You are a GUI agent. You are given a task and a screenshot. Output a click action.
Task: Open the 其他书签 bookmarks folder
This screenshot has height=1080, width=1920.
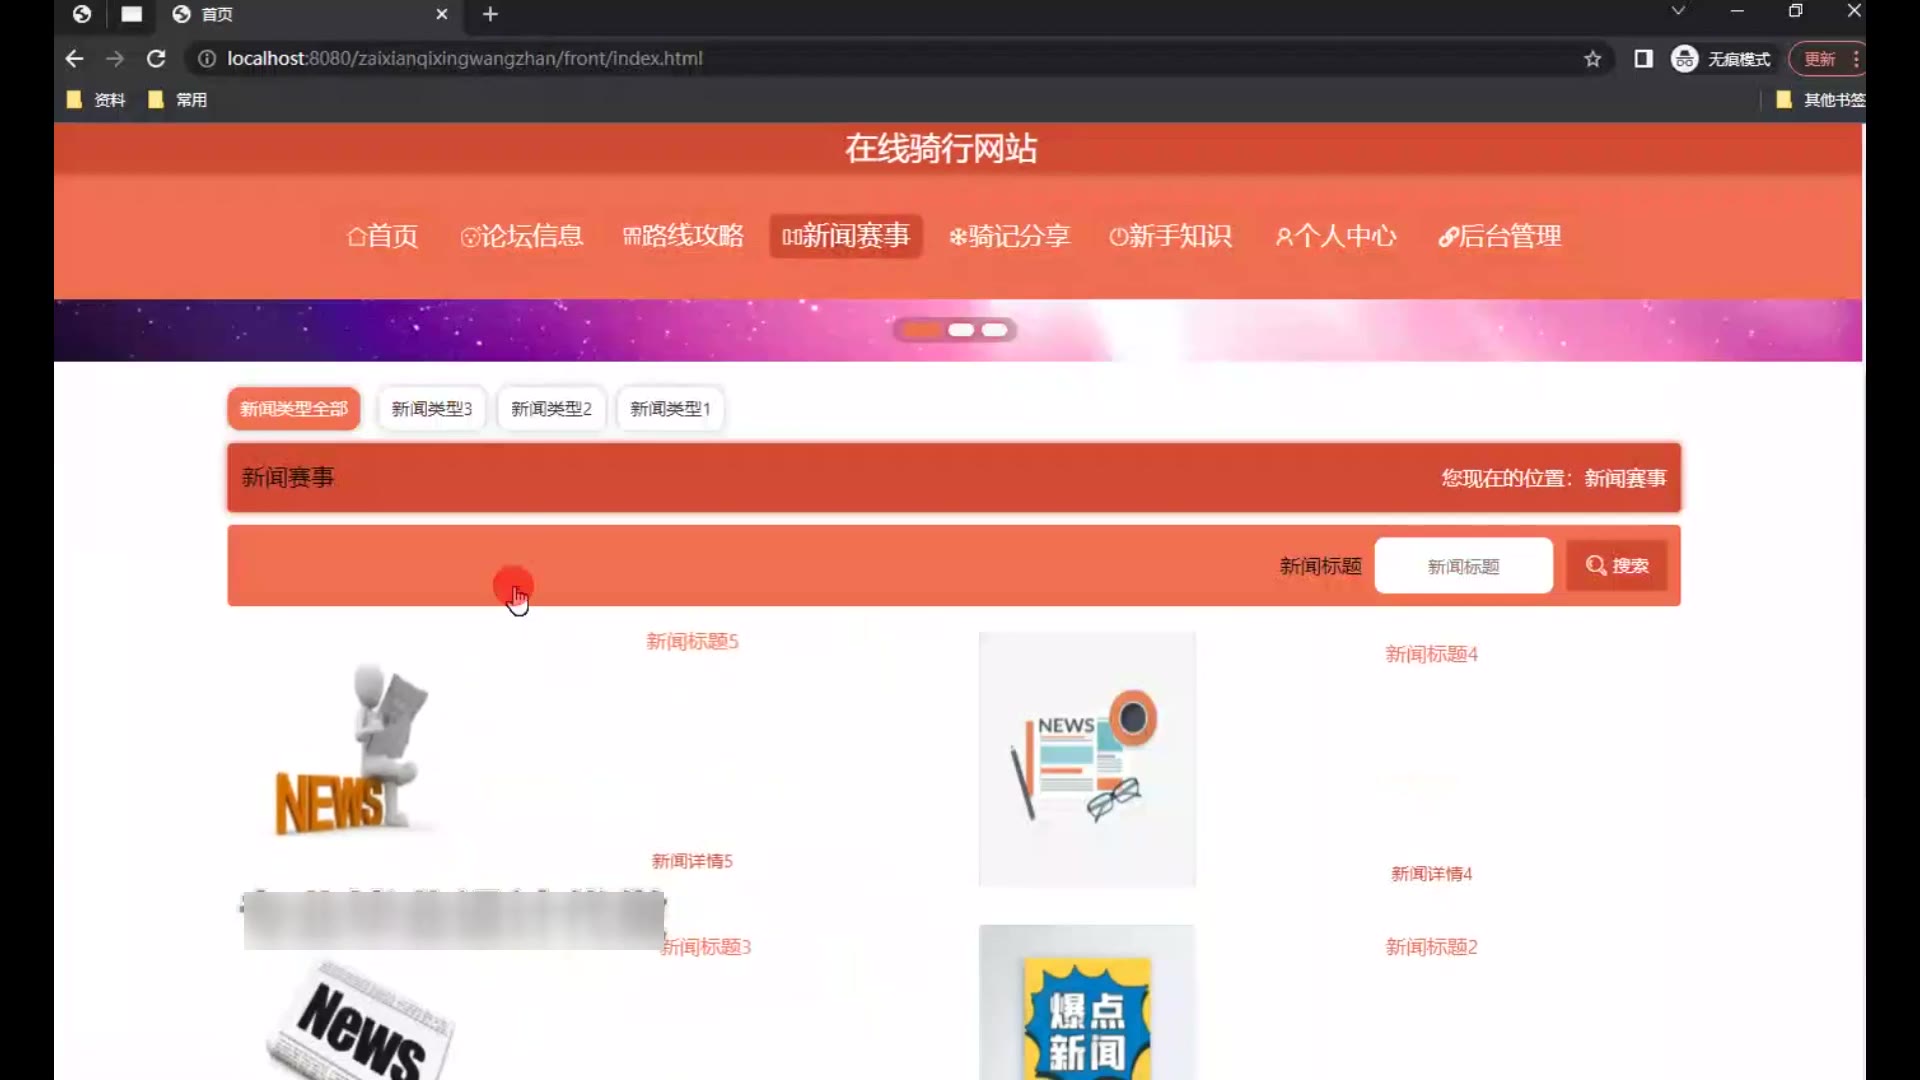coord(1820,100)
